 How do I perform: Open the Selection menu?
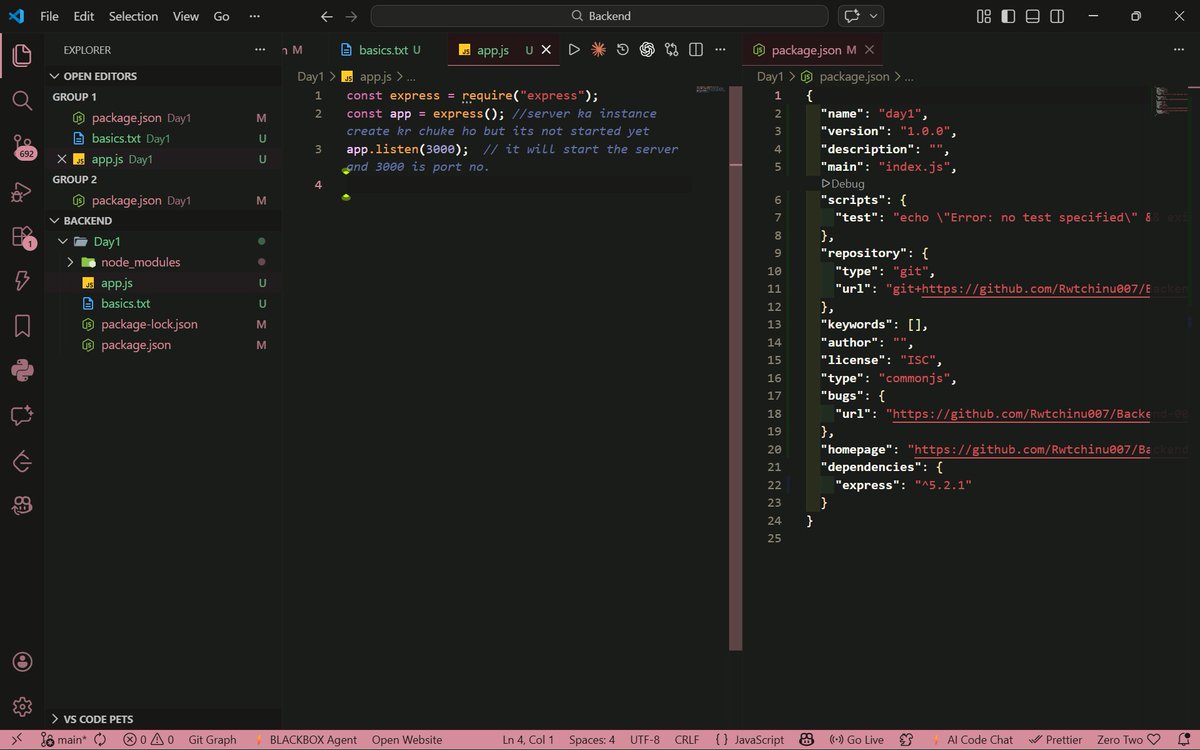[x=133, y=16]
